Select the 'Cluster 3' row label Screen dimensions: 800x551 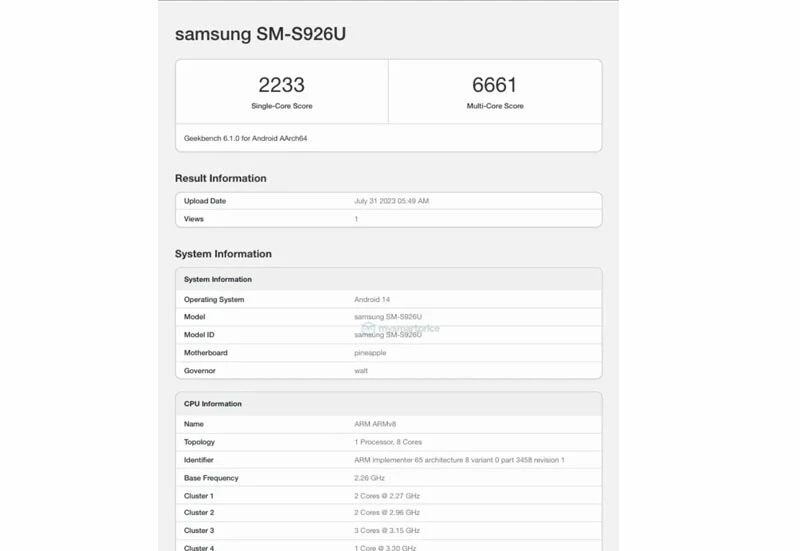tap(199, 531)
